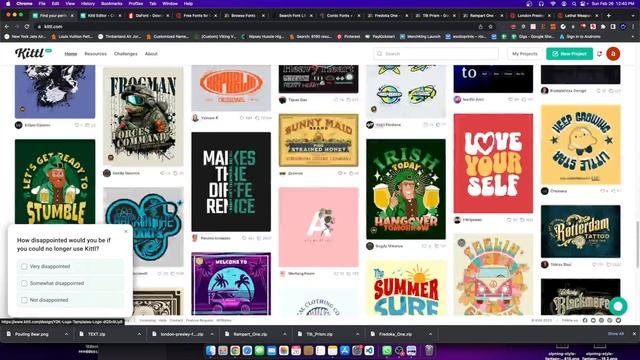The width and height of the screenshot is (640, 360).
Task: Open the red user avatar menu
Action: click(x=613, y=53)
